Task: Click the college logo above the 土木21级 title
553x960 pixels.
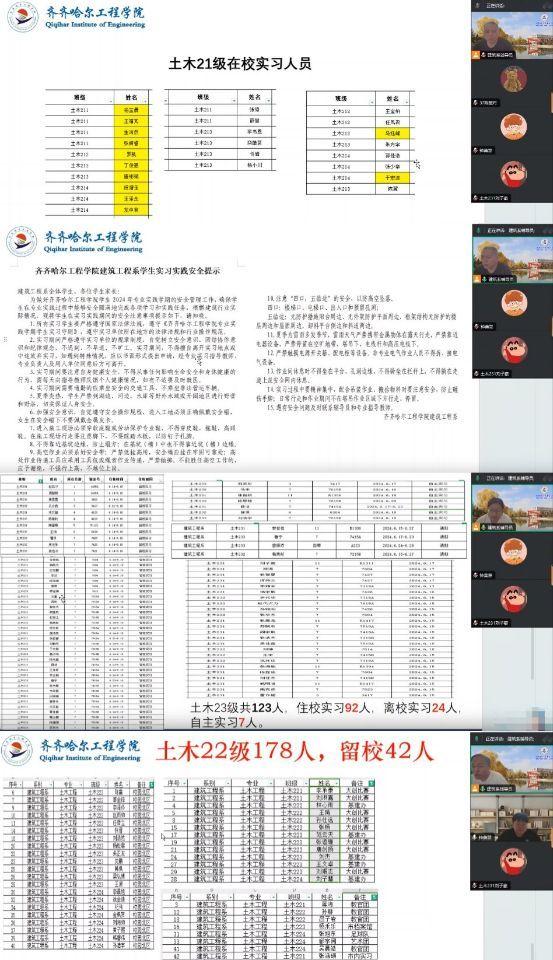Action: pos(23,17)
